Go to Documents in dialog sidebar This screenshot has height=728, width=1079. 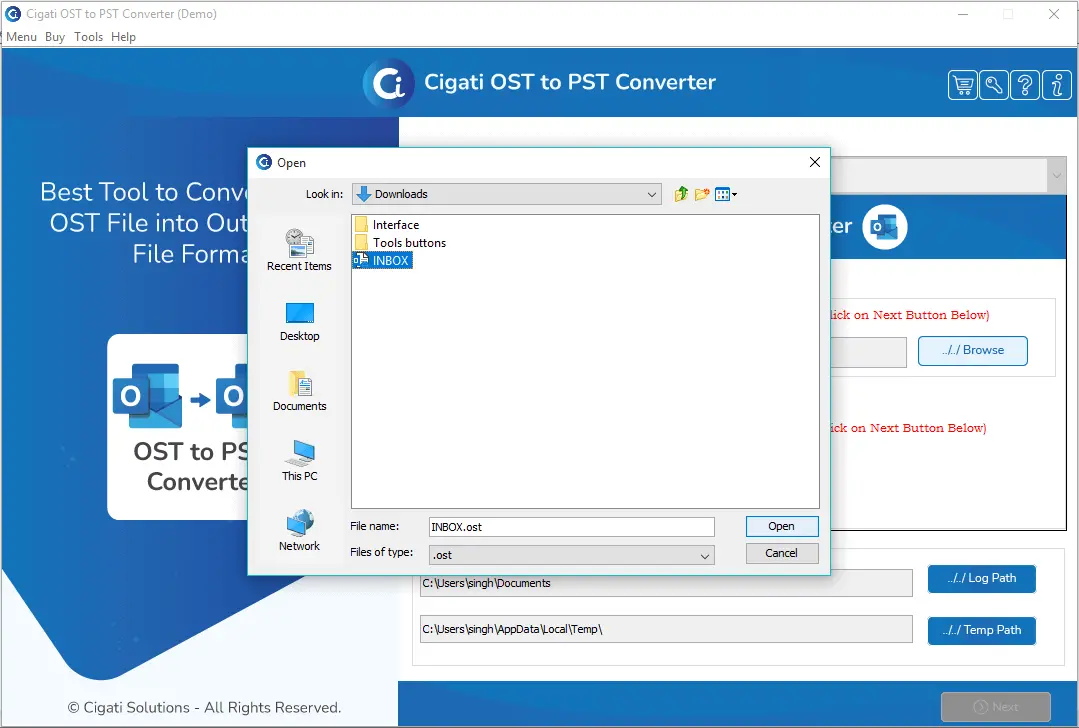pyautogui.click(x=299, y=391)
